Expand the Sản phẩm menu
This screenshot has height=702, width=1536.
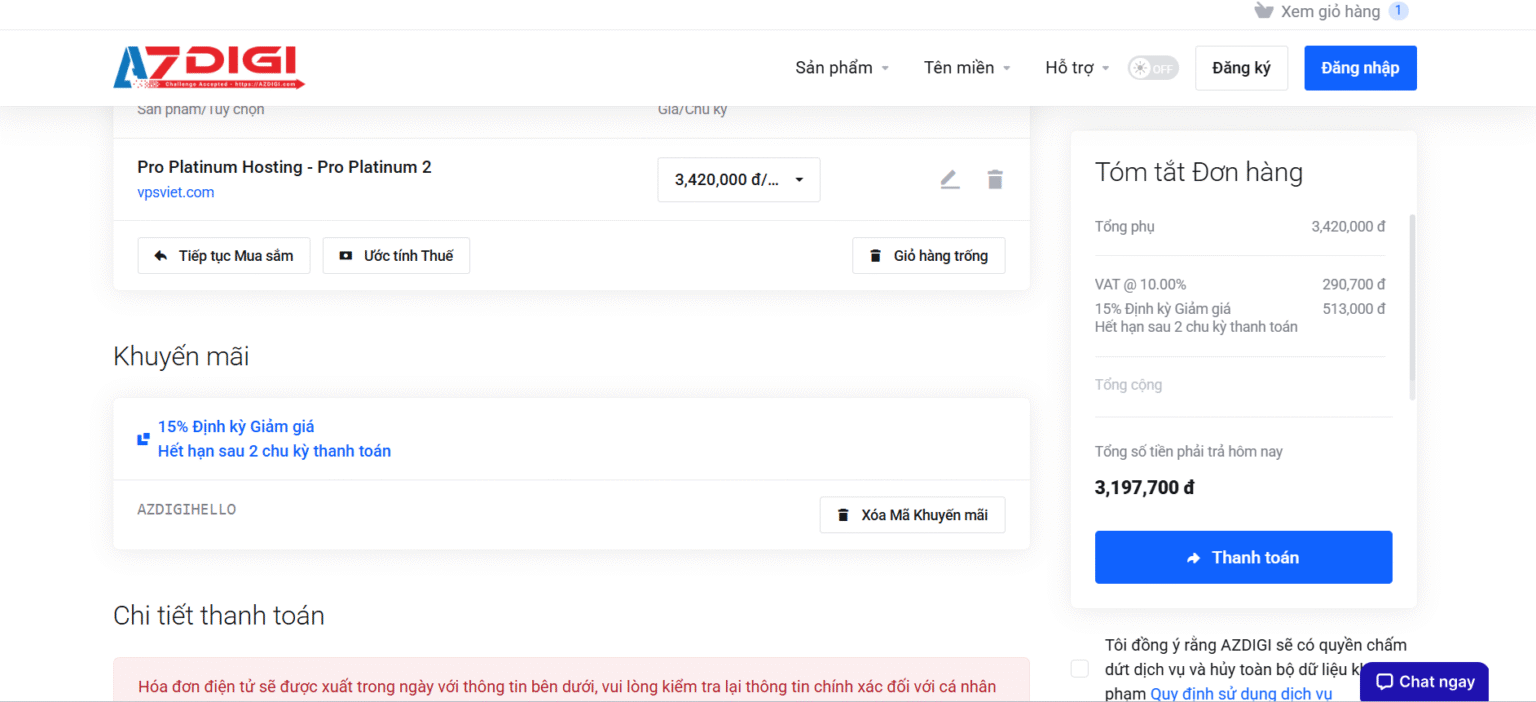tap(841, 68)
